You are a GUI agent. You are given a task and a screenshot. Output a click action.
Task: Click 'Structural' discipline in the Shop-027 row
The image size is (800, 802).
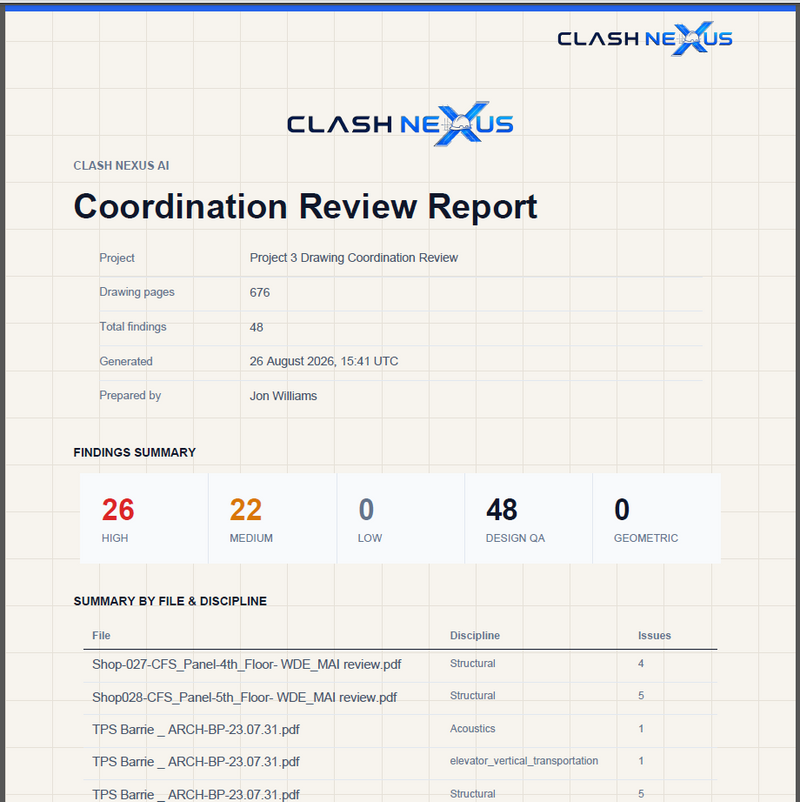click(x=473, y=663)
